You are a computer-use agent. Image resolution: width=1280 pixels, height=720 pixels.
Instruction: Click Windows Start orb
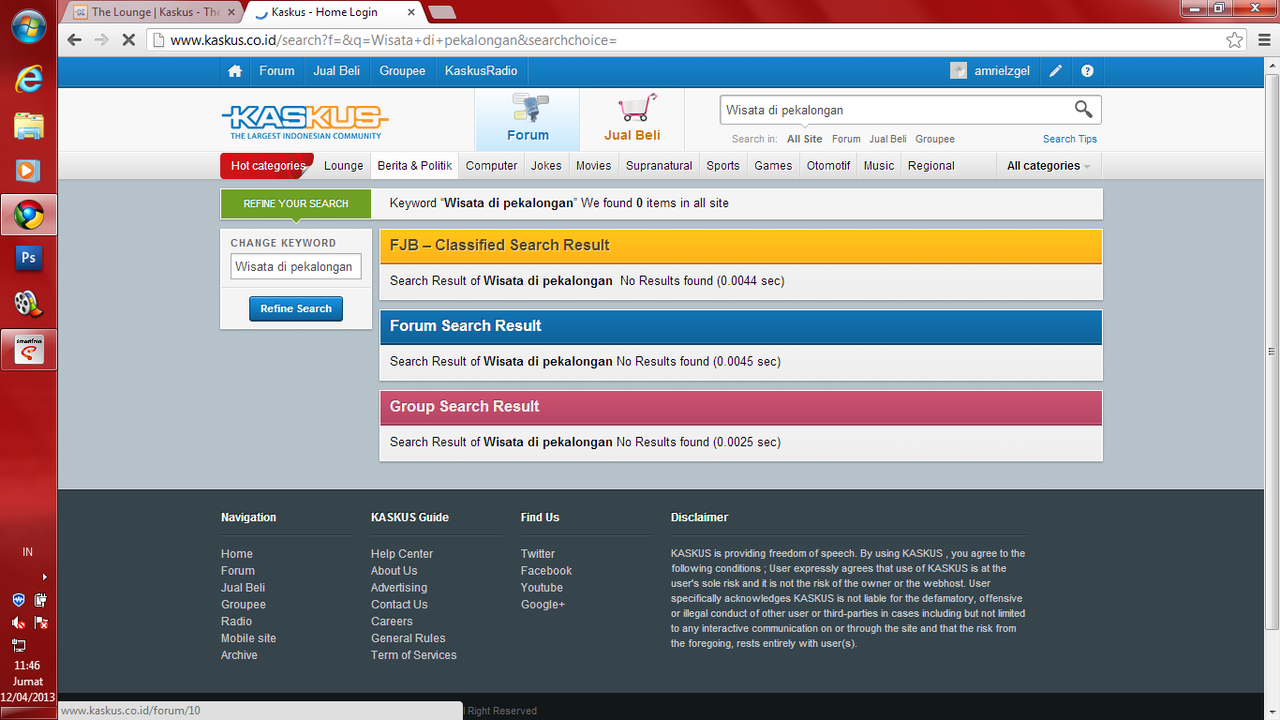click(x=28, y=26)
